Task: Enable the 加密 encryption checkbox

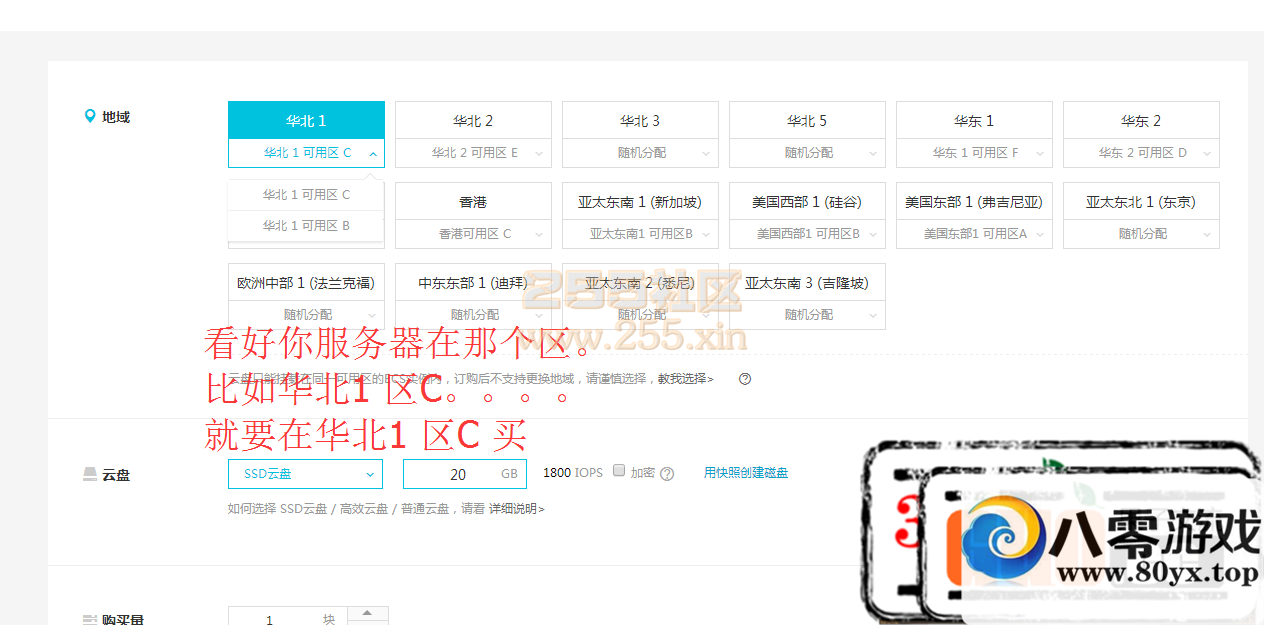Action: pyautogui.click(x=619, y=471)
